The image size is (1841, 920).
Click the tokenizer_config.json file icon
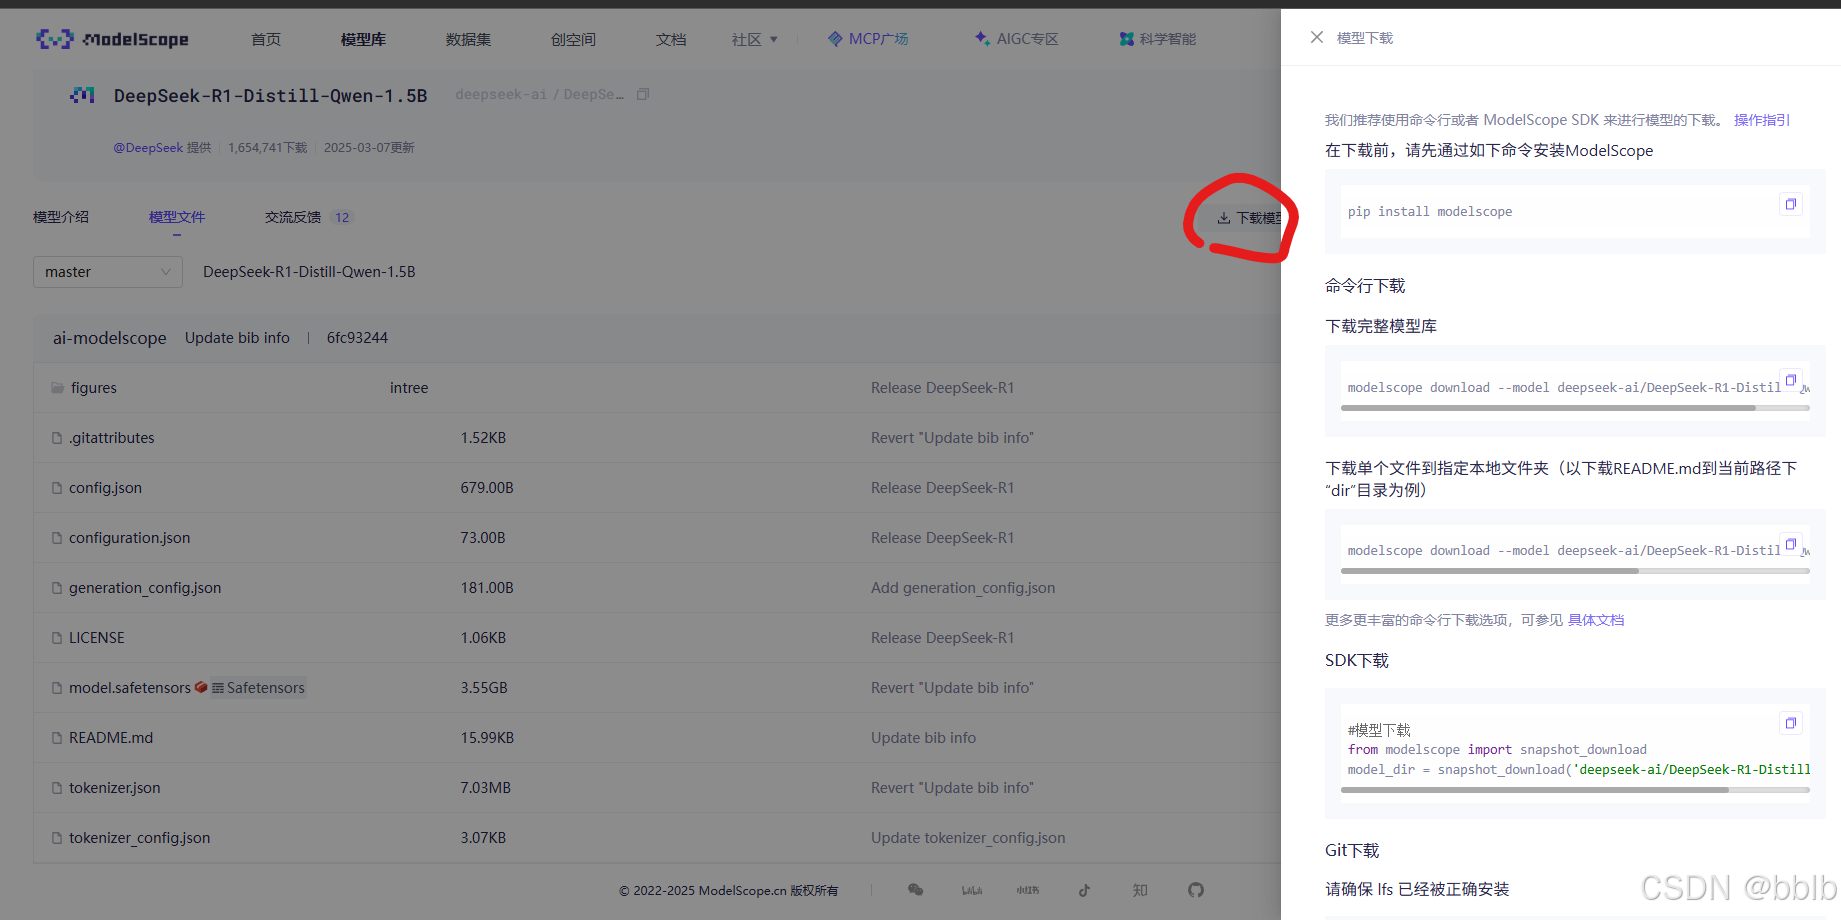pyautogui.click(x=57, y=838)
